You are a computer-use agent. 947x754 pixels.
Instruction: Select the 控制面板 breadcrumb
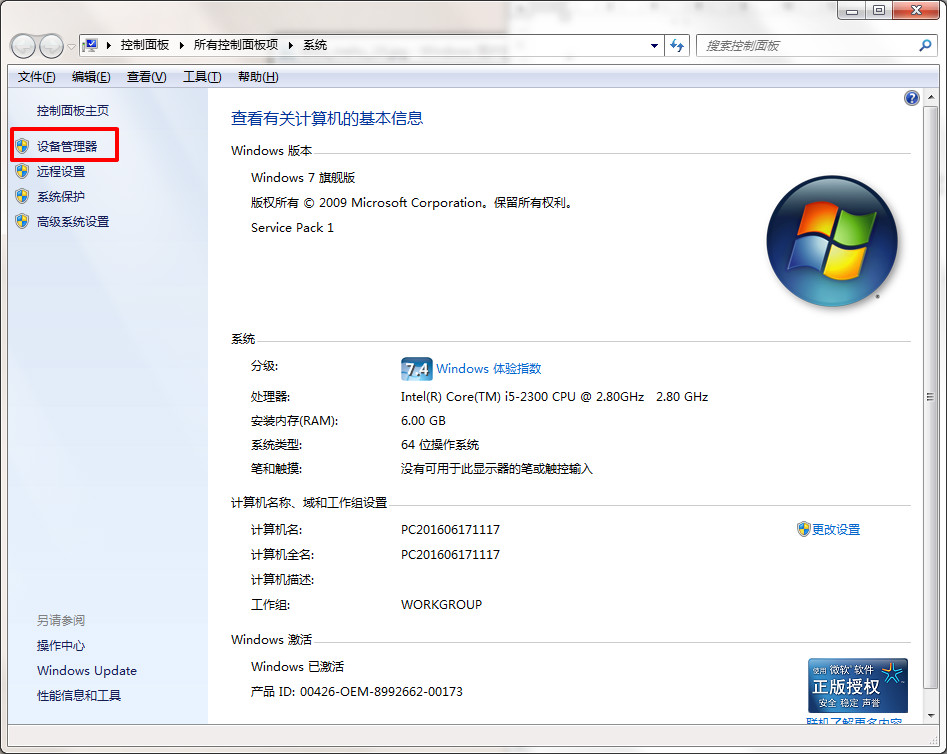click(144, 45)
